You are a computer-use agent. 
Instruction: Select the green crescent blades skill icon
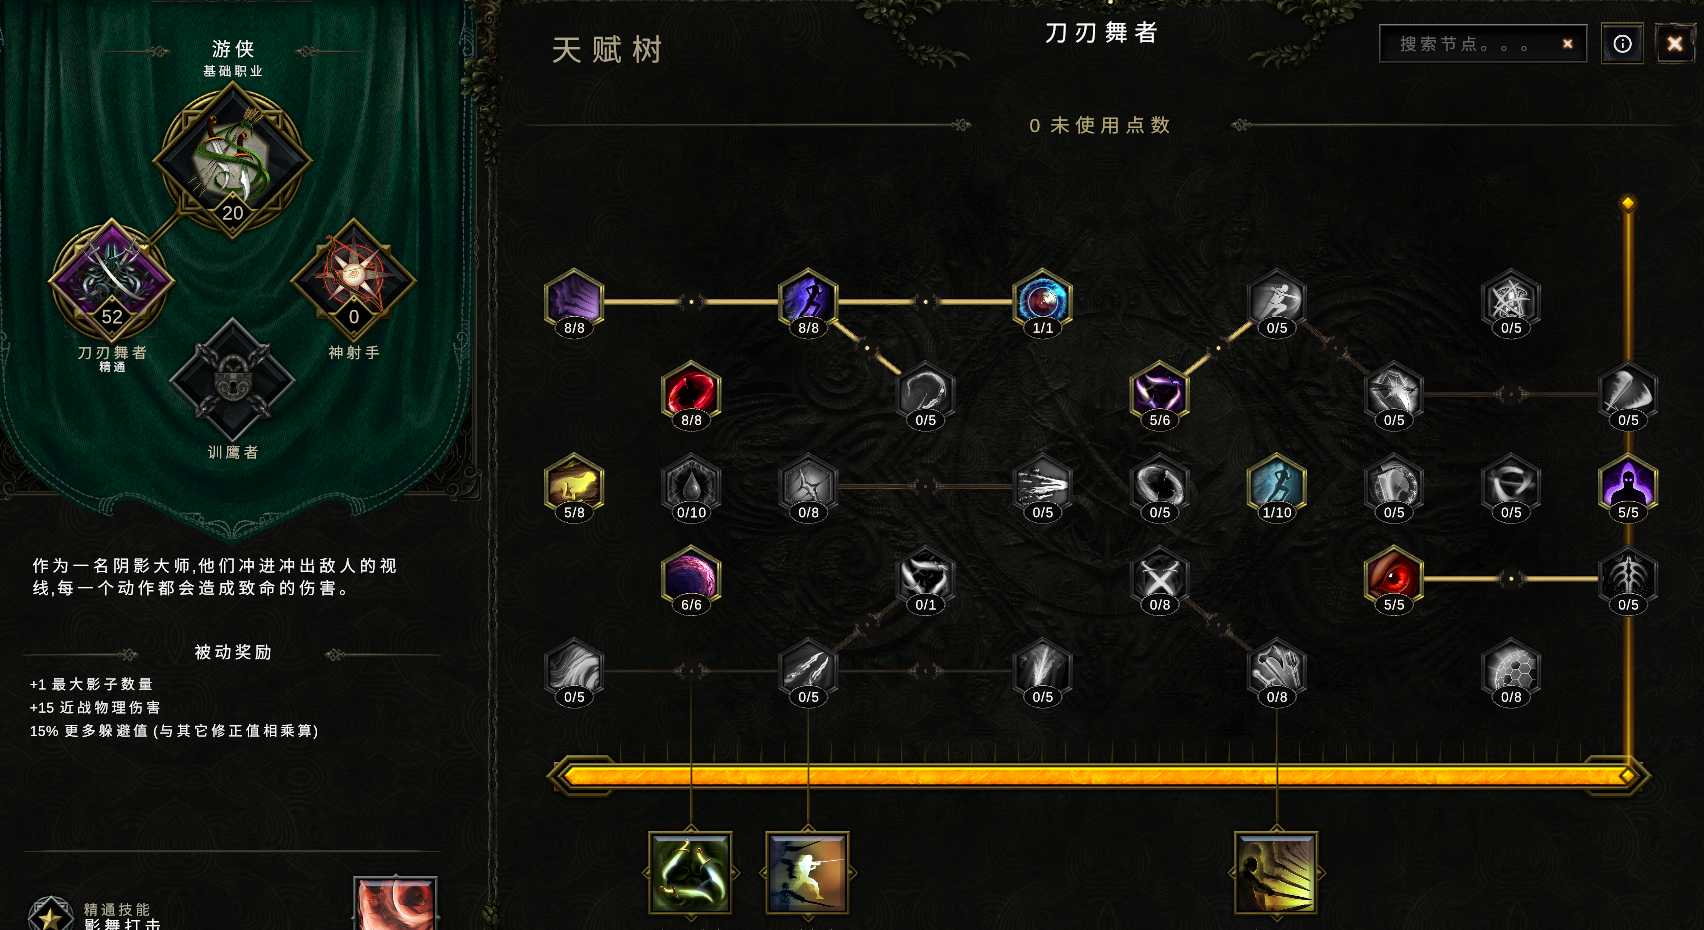pos(690,873)
